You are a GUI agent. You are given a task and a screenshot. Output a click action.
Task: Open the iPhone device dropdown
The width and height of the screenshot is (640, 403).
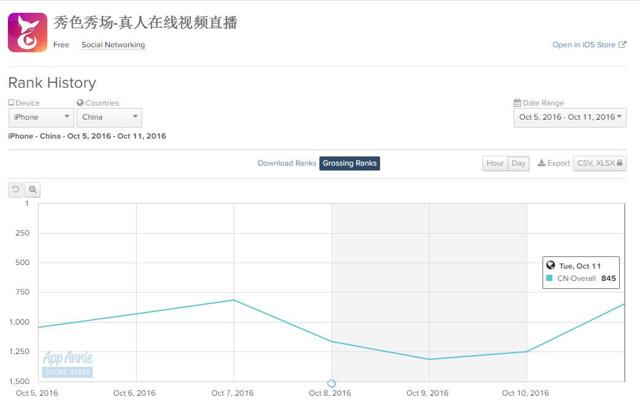41,118
